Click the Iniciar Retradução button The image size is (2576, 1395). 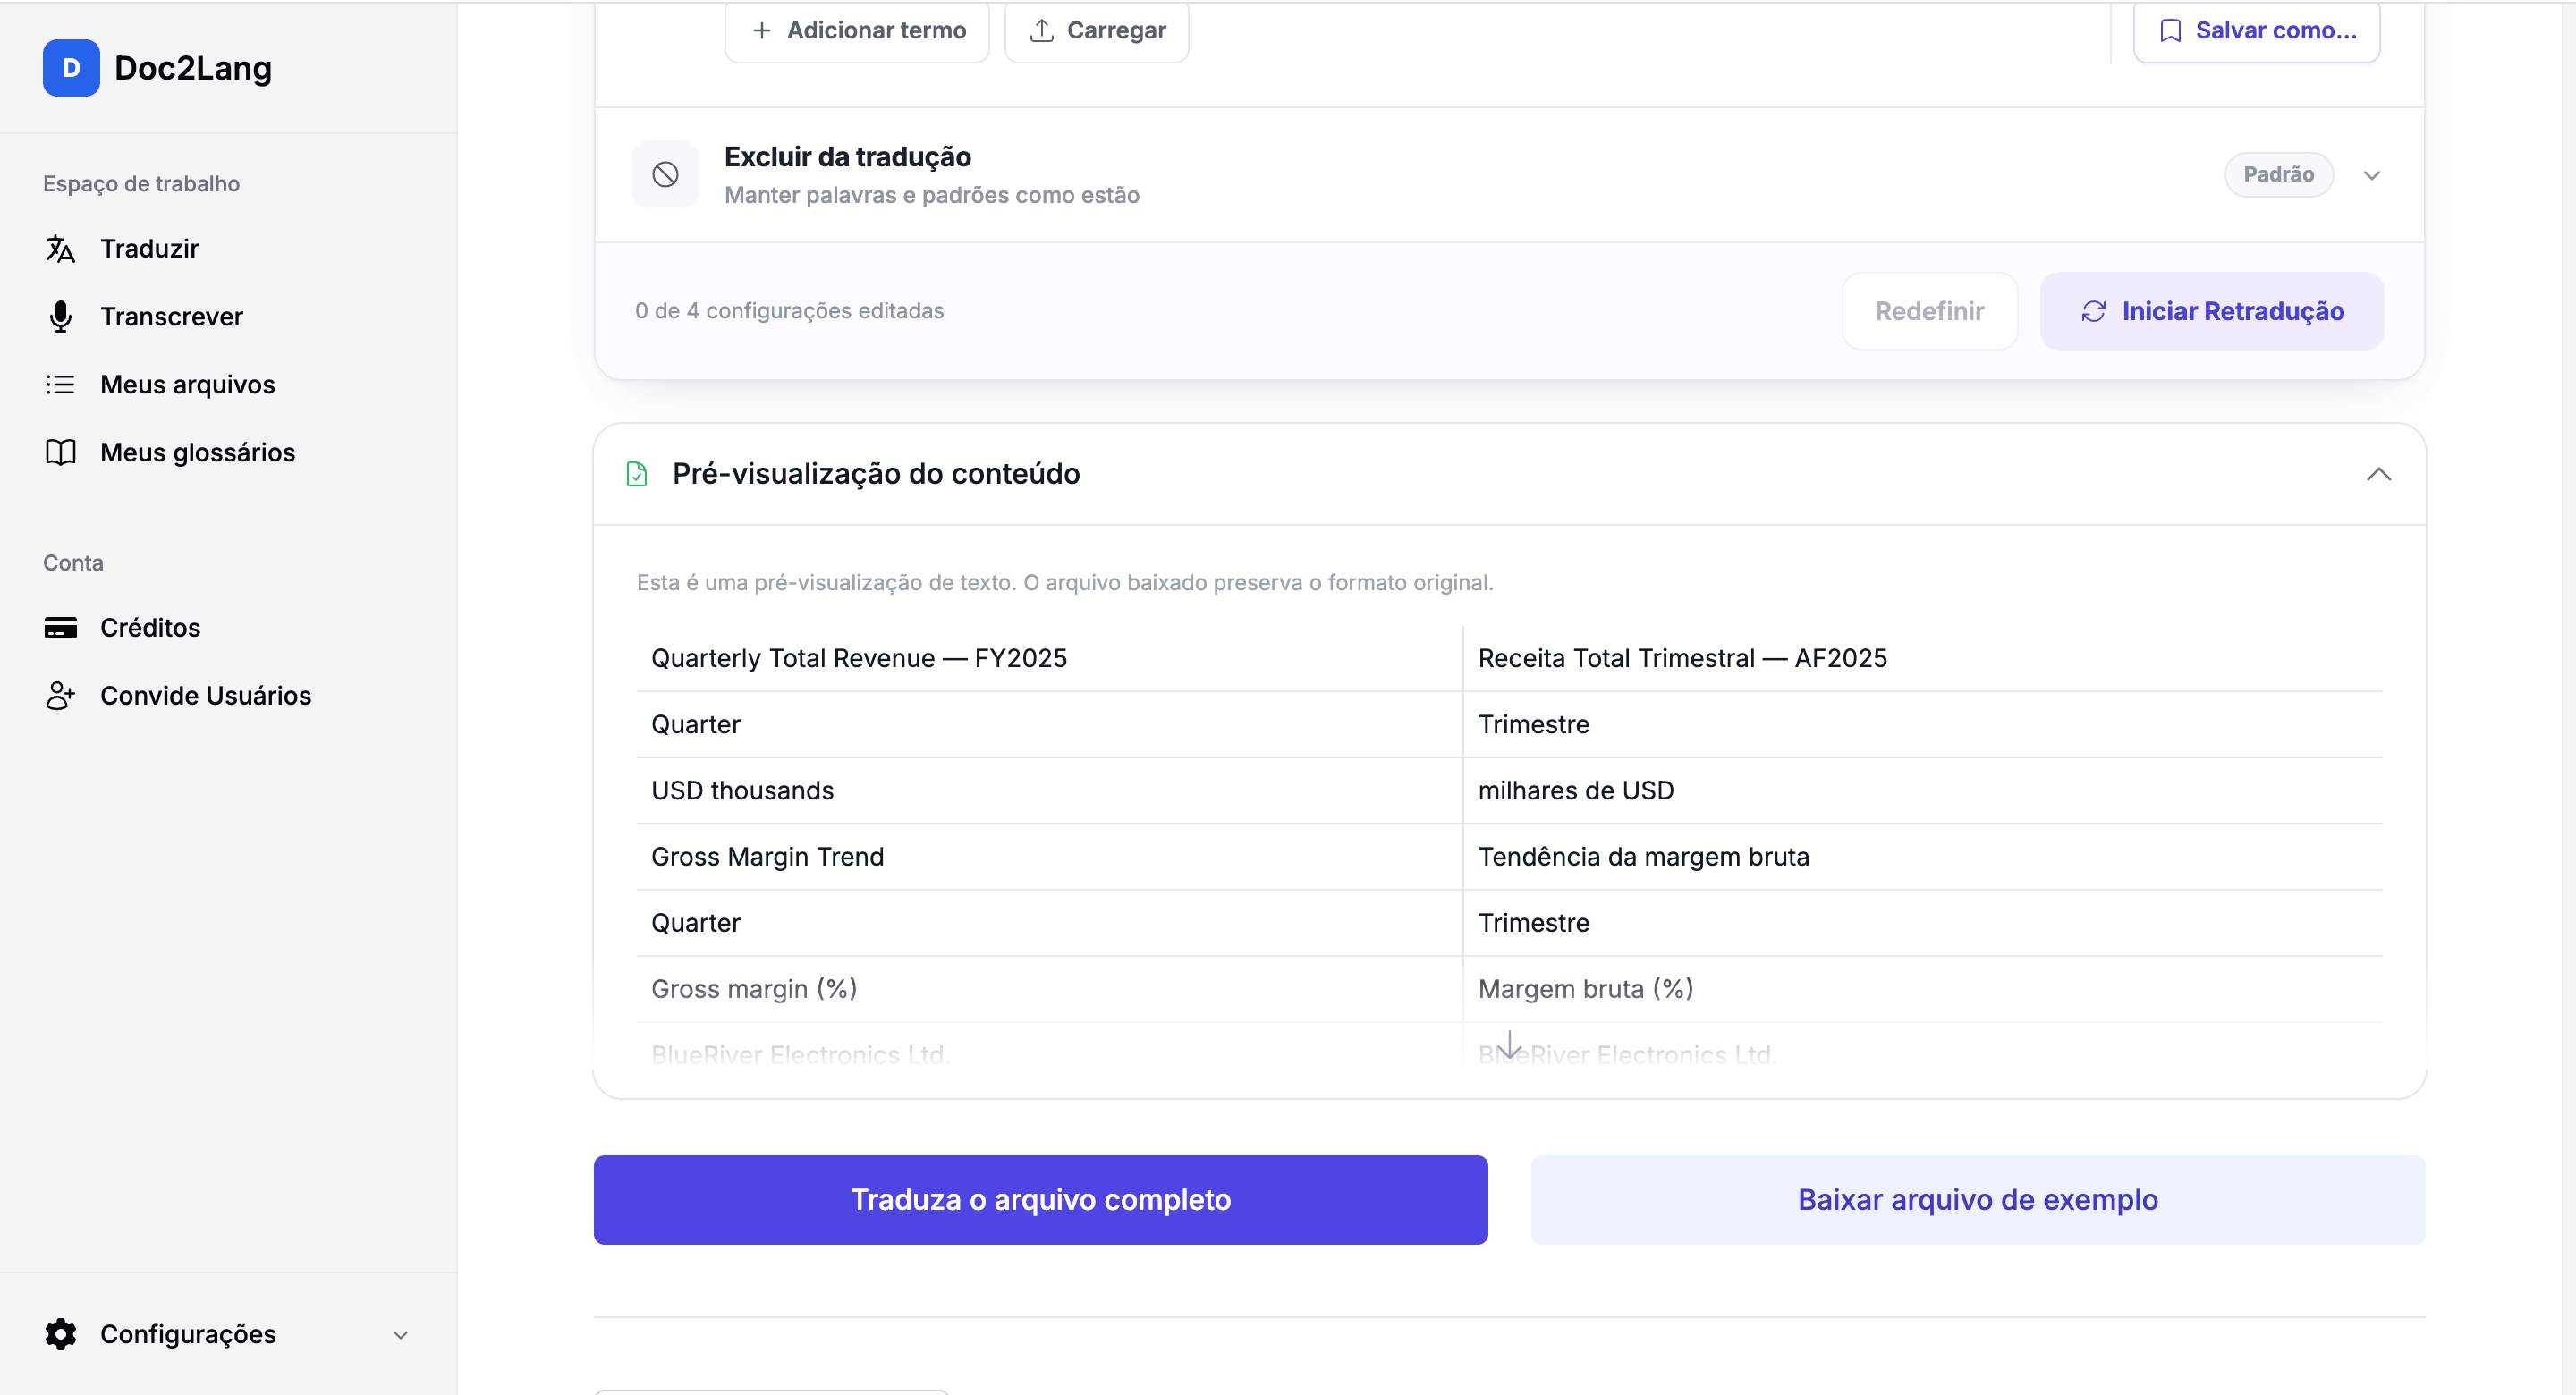[2211, 311]
